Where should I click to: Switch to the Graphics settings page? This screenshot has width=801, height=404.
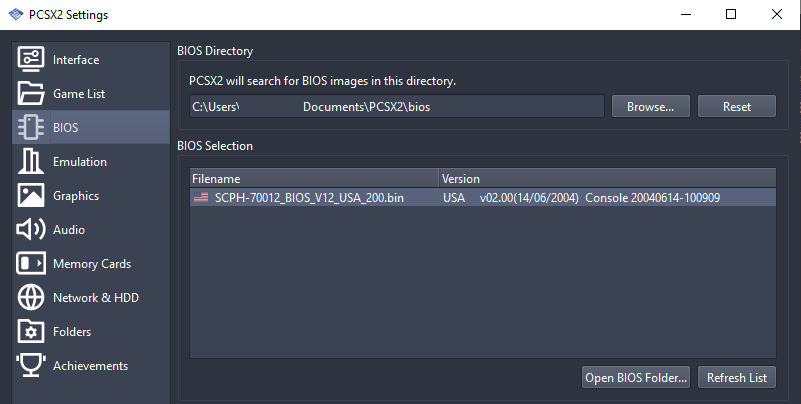pos(76,196)
